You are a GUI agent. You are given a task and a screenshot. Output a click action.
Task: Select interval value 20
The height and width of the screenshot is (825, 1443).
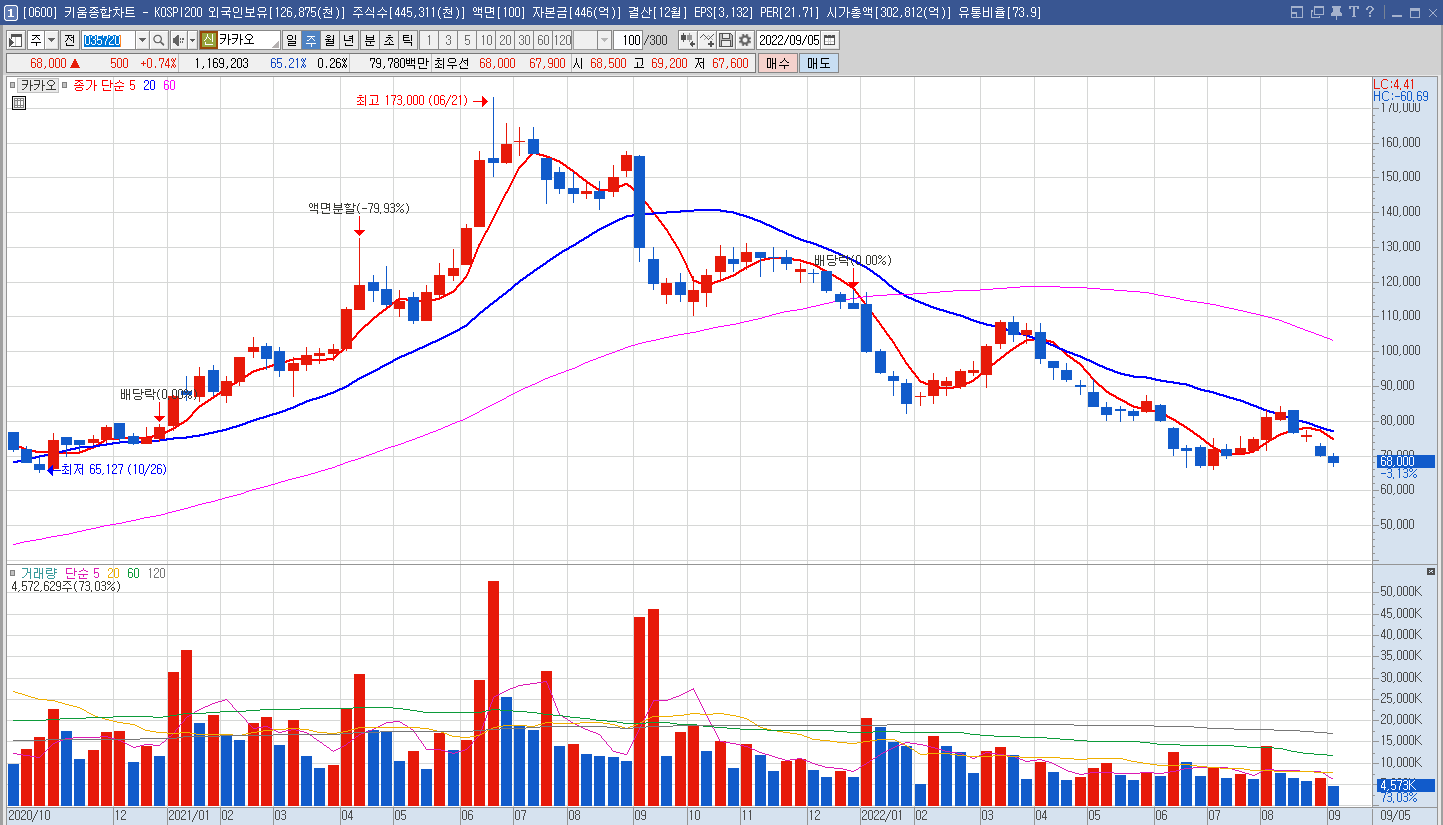tap(505, 40)
